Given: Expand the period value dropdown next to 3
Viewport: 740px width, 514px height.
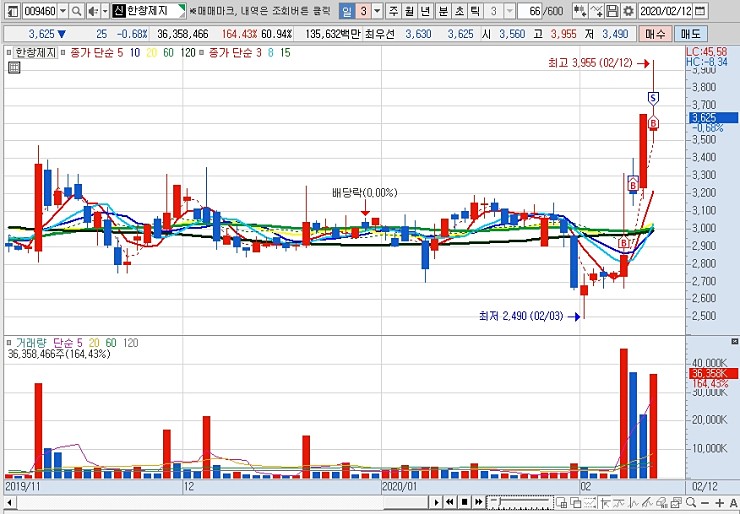Looking at the screenshot, I should (377, 11).
